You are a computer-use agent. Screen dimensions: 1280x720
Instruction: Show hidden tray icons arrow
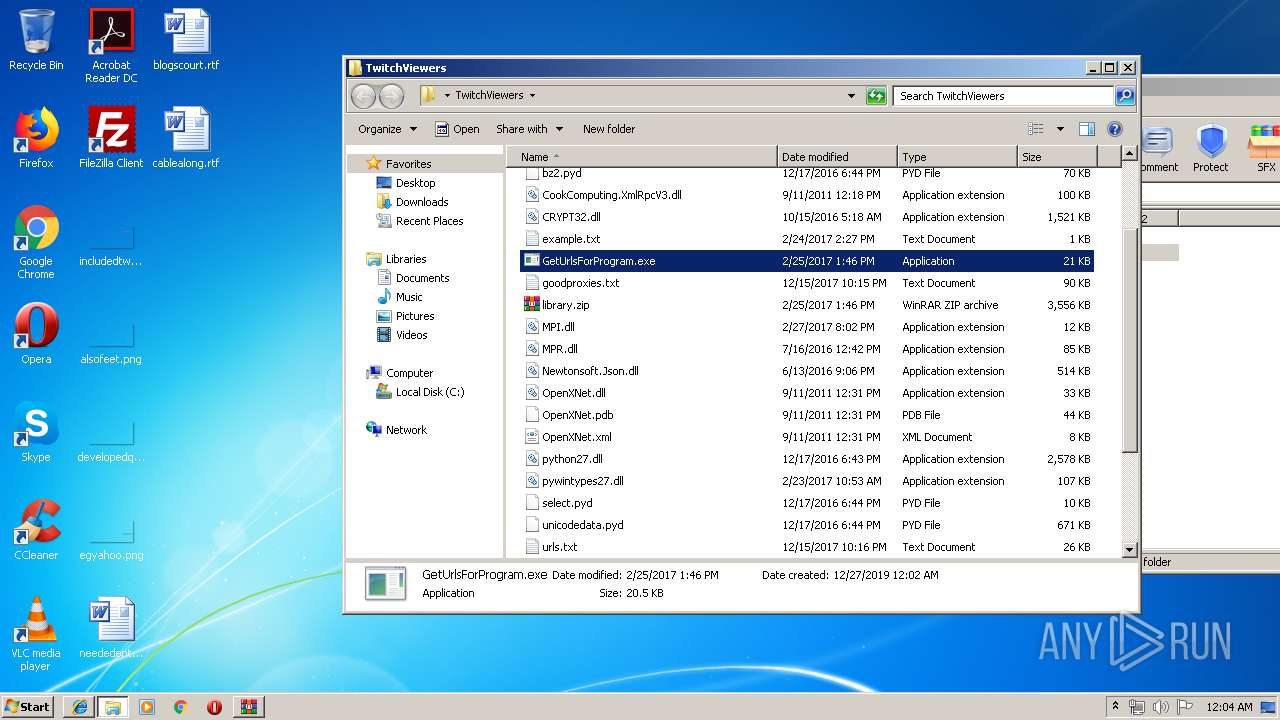(x=1115, y=707)
